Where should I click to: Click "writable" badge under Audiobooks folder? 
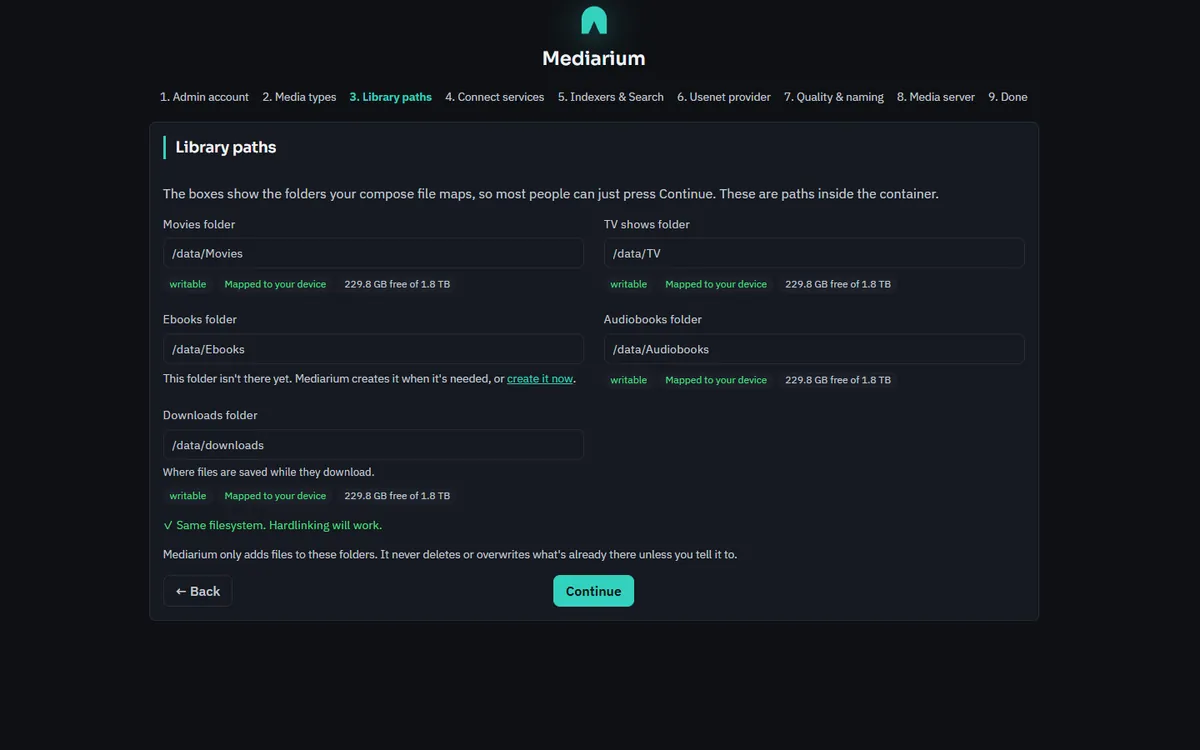pos(629,380)
